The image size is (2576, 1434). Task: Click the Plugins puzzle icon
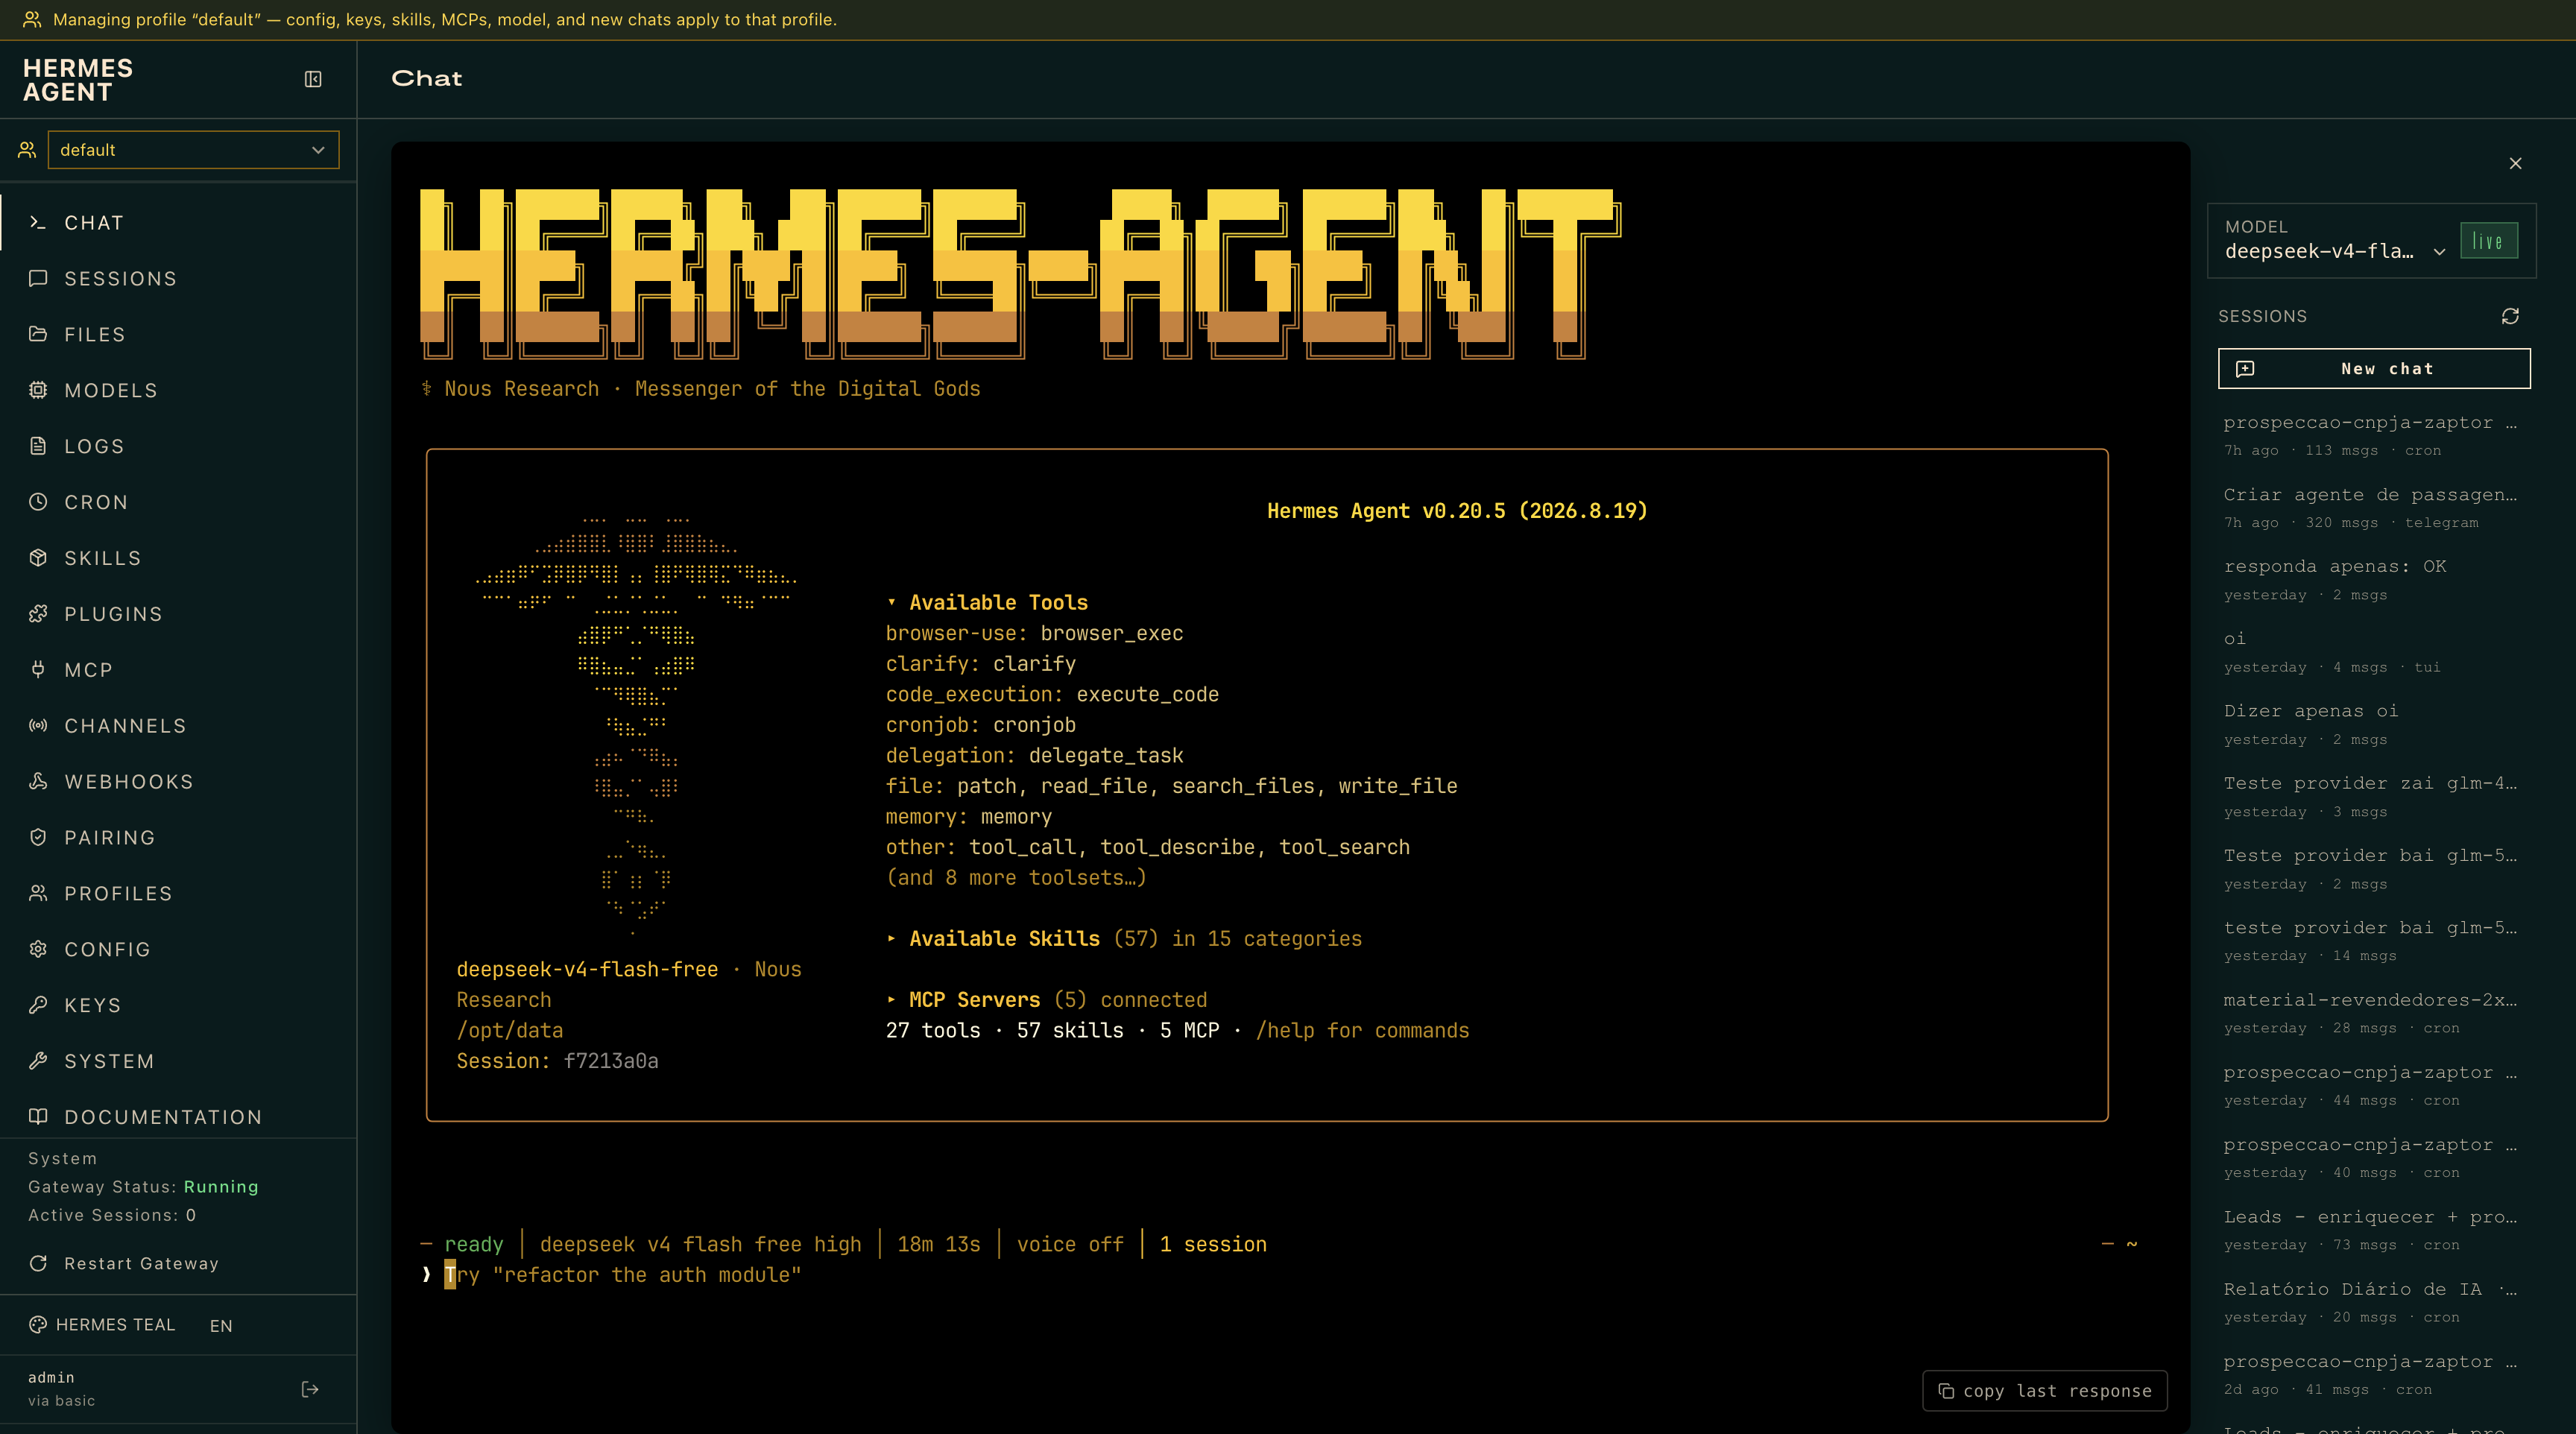(x=38, y=614)
